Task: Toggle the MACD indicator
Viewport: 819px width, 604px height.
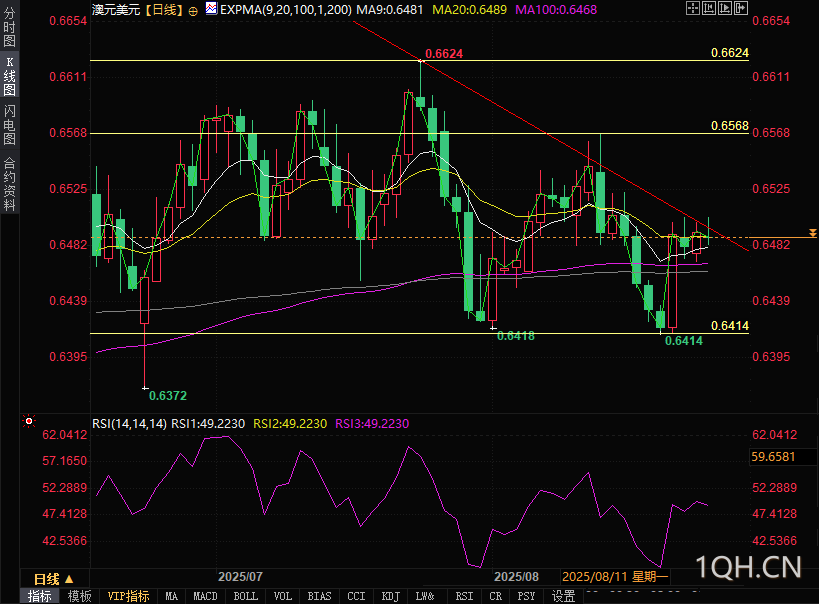Action: click(x=205, y=596)
